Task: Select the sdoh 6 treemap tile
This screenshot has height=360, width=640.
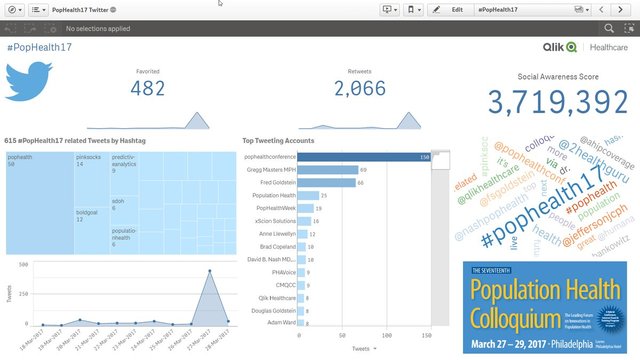Action: click(124, 211)
